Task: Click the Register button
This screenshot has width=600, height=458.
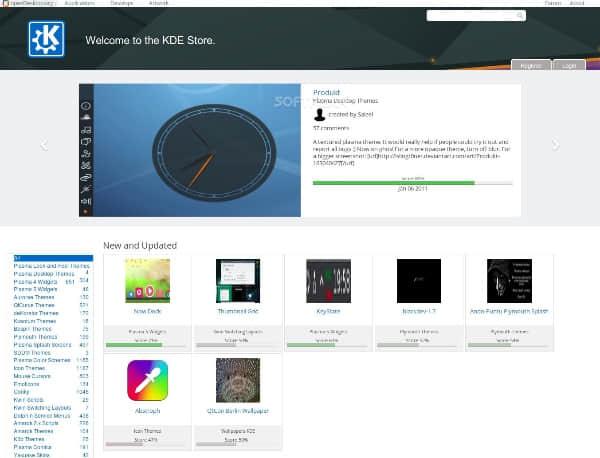Action: pos(531,65)
